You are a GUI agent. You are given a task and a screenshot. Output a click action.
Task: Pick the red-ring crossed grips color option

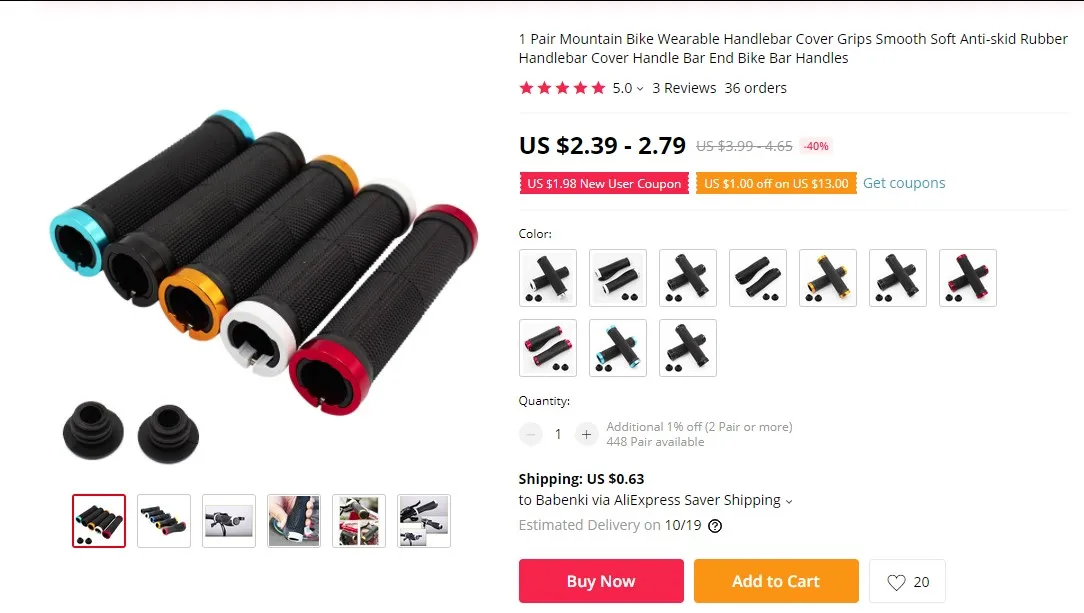(968, 278)
